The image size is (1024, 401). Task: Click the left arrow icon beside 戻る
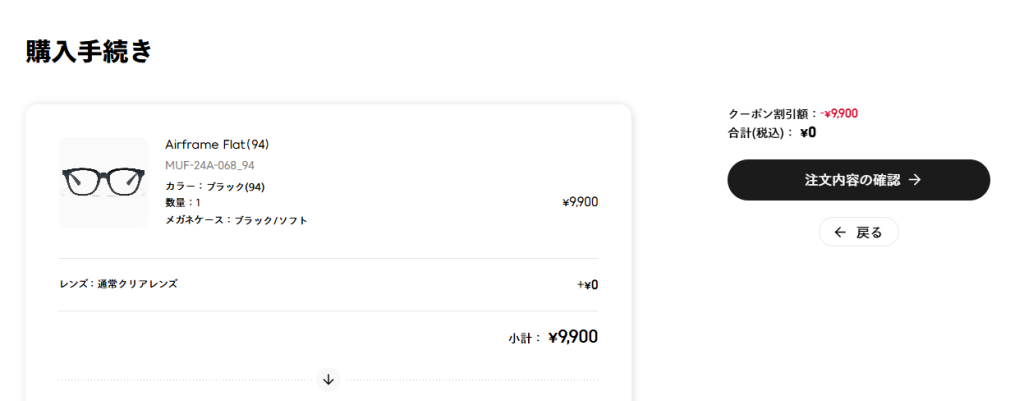(x=840, y=233)
